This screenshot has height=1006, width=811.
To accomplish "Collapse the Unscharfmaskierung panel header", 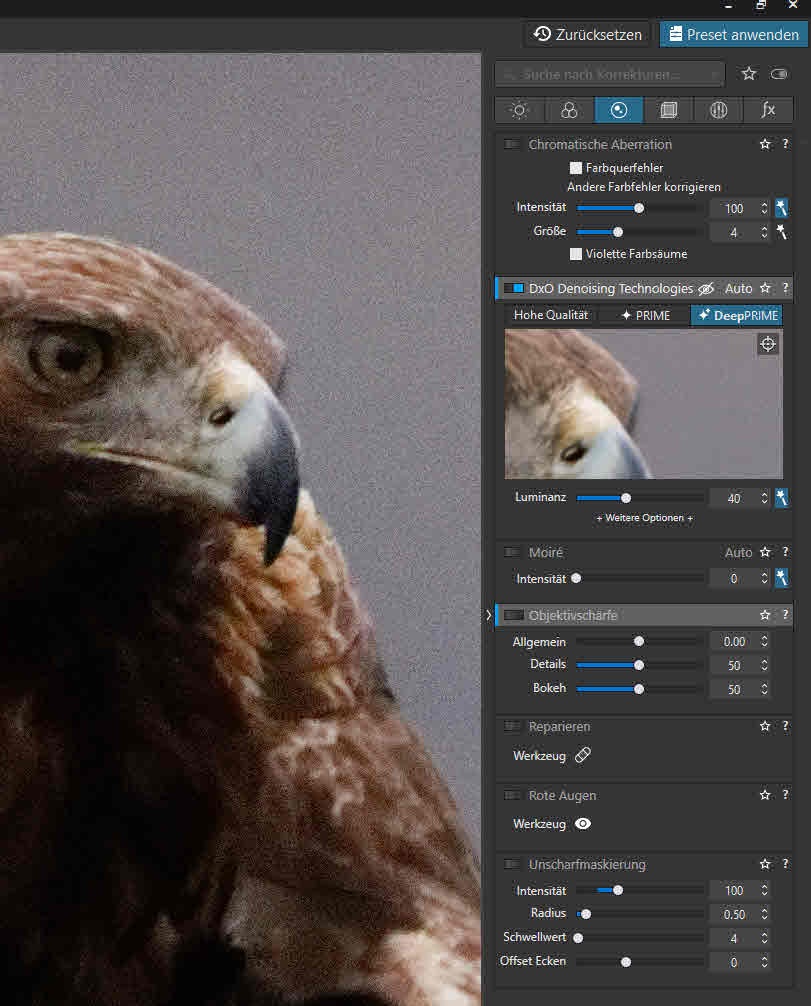I will coord(587,864).
